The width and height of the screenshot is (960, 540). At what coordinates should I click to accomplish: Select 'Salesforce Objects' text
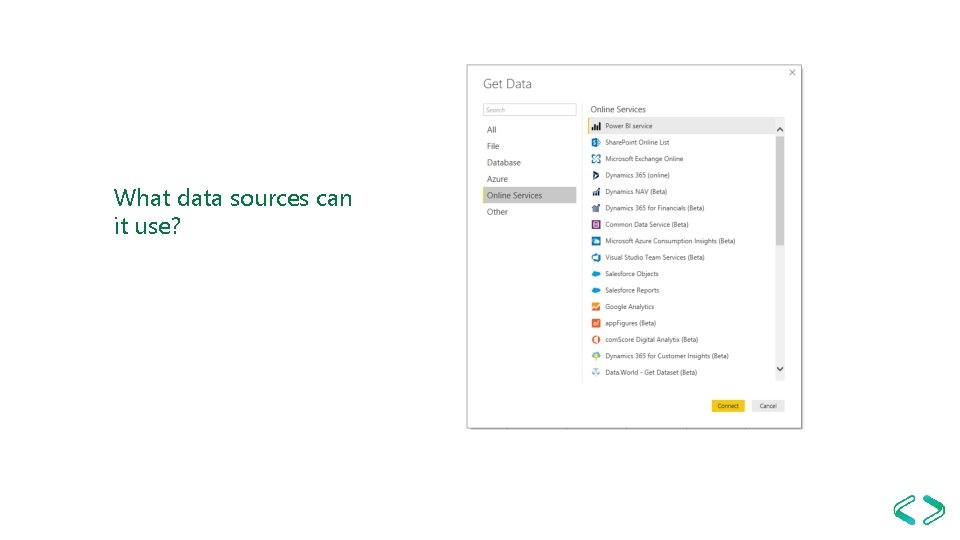[632, 274]
